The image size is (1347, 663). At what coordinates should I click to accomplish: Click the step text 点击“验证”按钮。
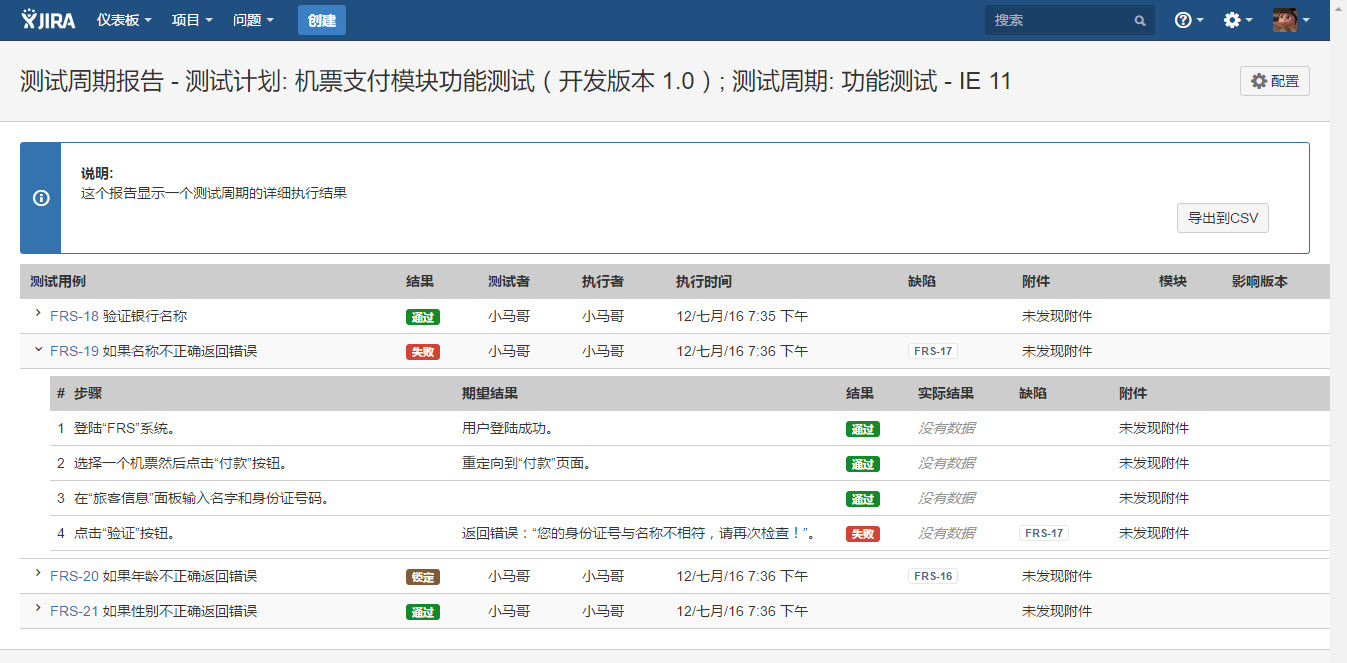point(125,533)
